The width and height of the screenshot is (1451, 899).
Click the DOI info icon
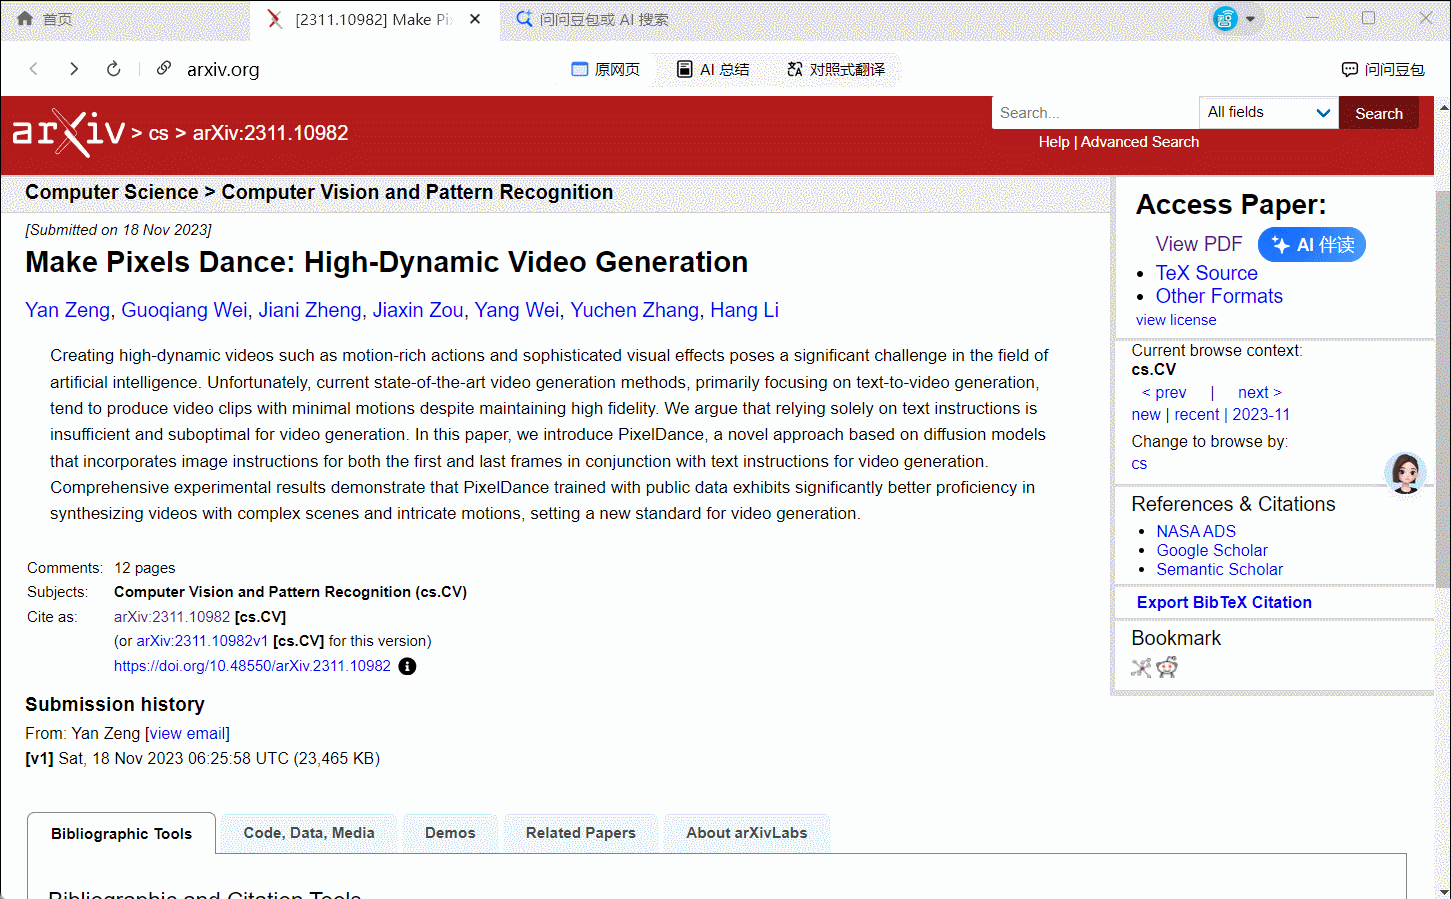click(407, 666)
